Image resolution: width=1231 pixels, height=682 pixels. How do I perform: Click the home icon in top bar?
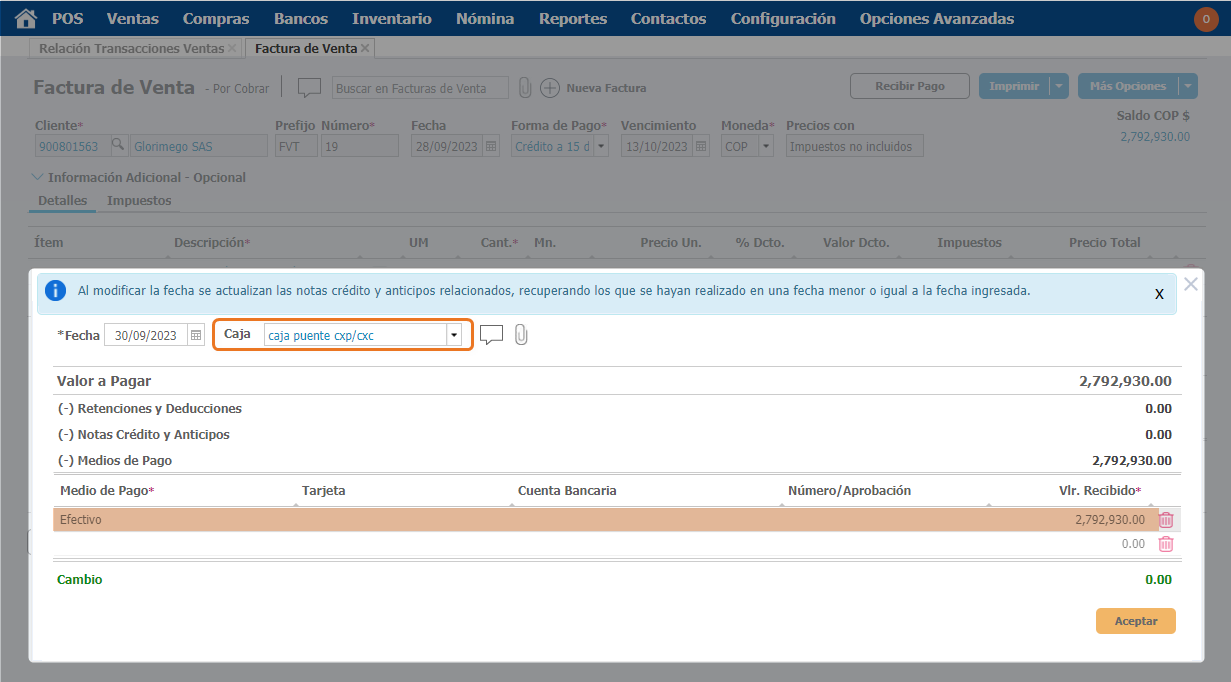pyautogui.click(x=26, y=19)
